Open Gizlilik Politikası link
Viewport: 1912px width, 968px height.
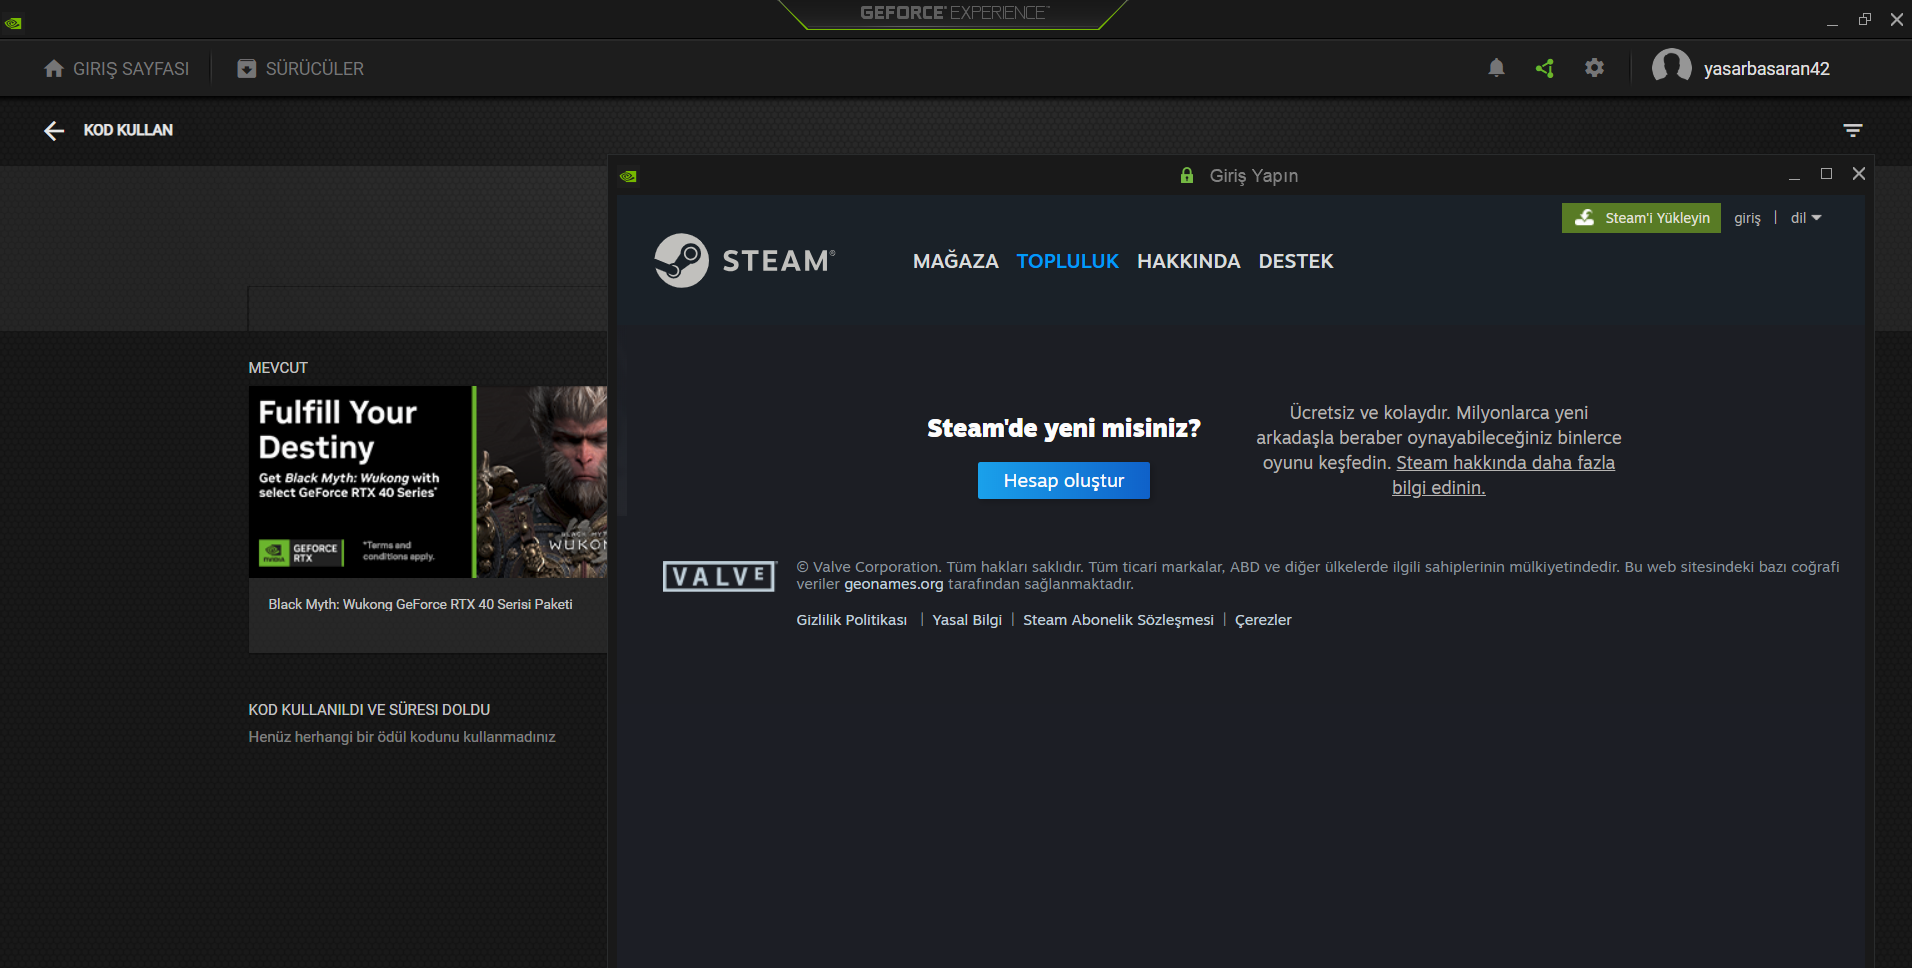tap(852, 620)
